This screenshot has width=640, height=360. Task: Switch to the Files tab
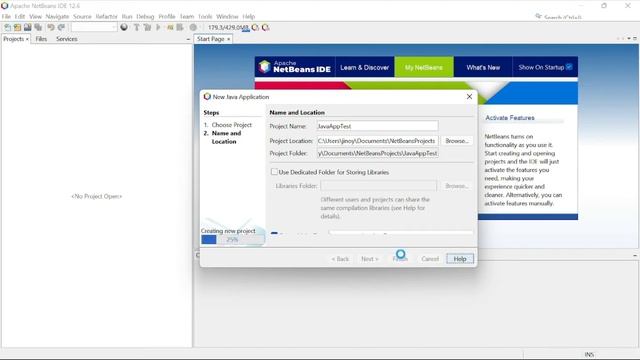coord(41,39)
